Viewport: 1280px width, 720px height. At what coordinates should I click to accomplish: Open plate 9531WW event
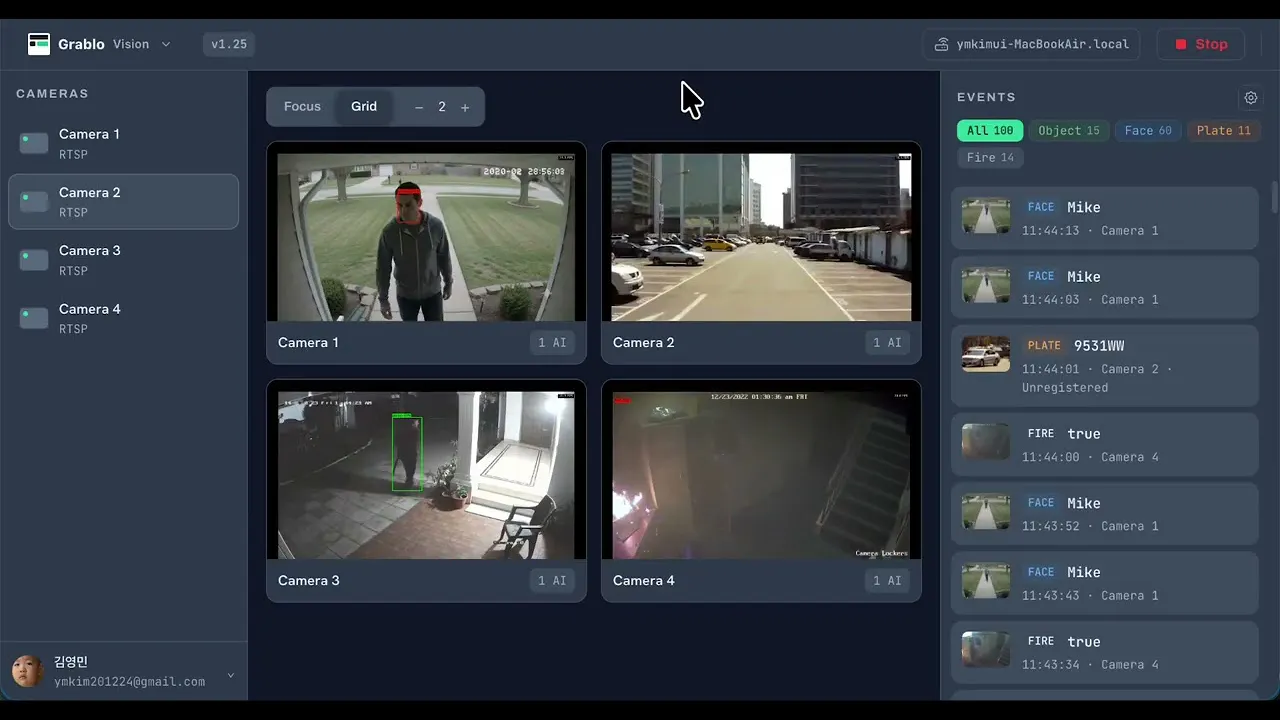1104,365
